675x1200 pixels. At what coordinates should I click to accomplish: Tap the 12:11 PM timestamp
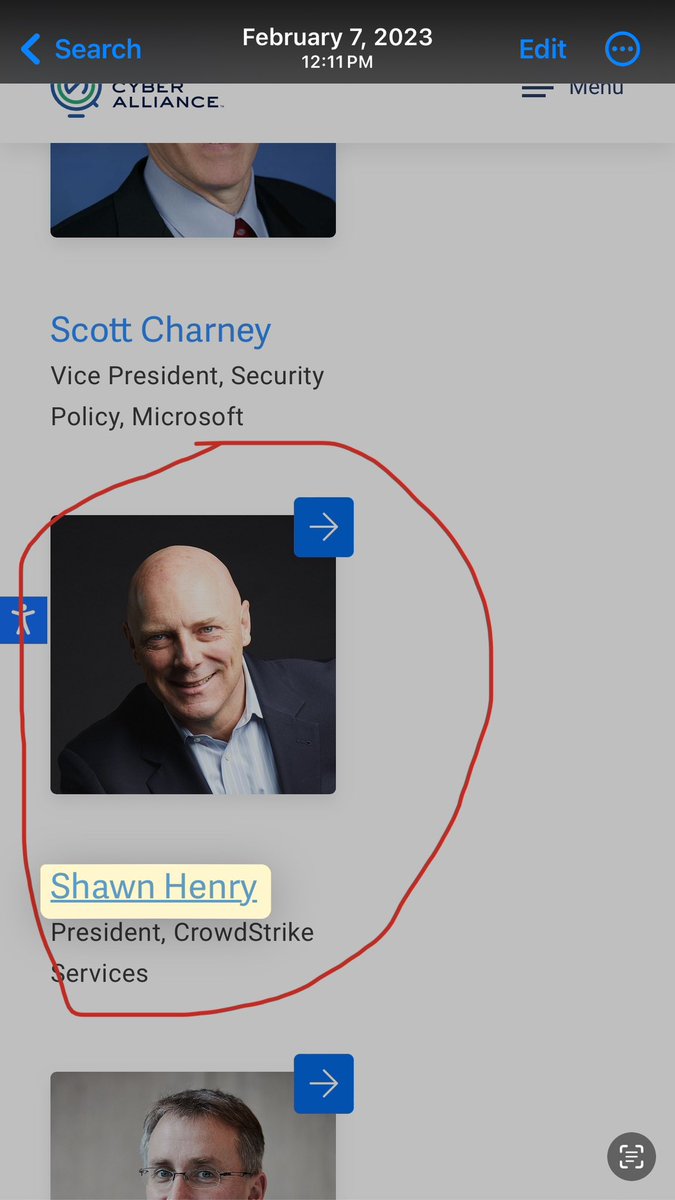(337, 62)
